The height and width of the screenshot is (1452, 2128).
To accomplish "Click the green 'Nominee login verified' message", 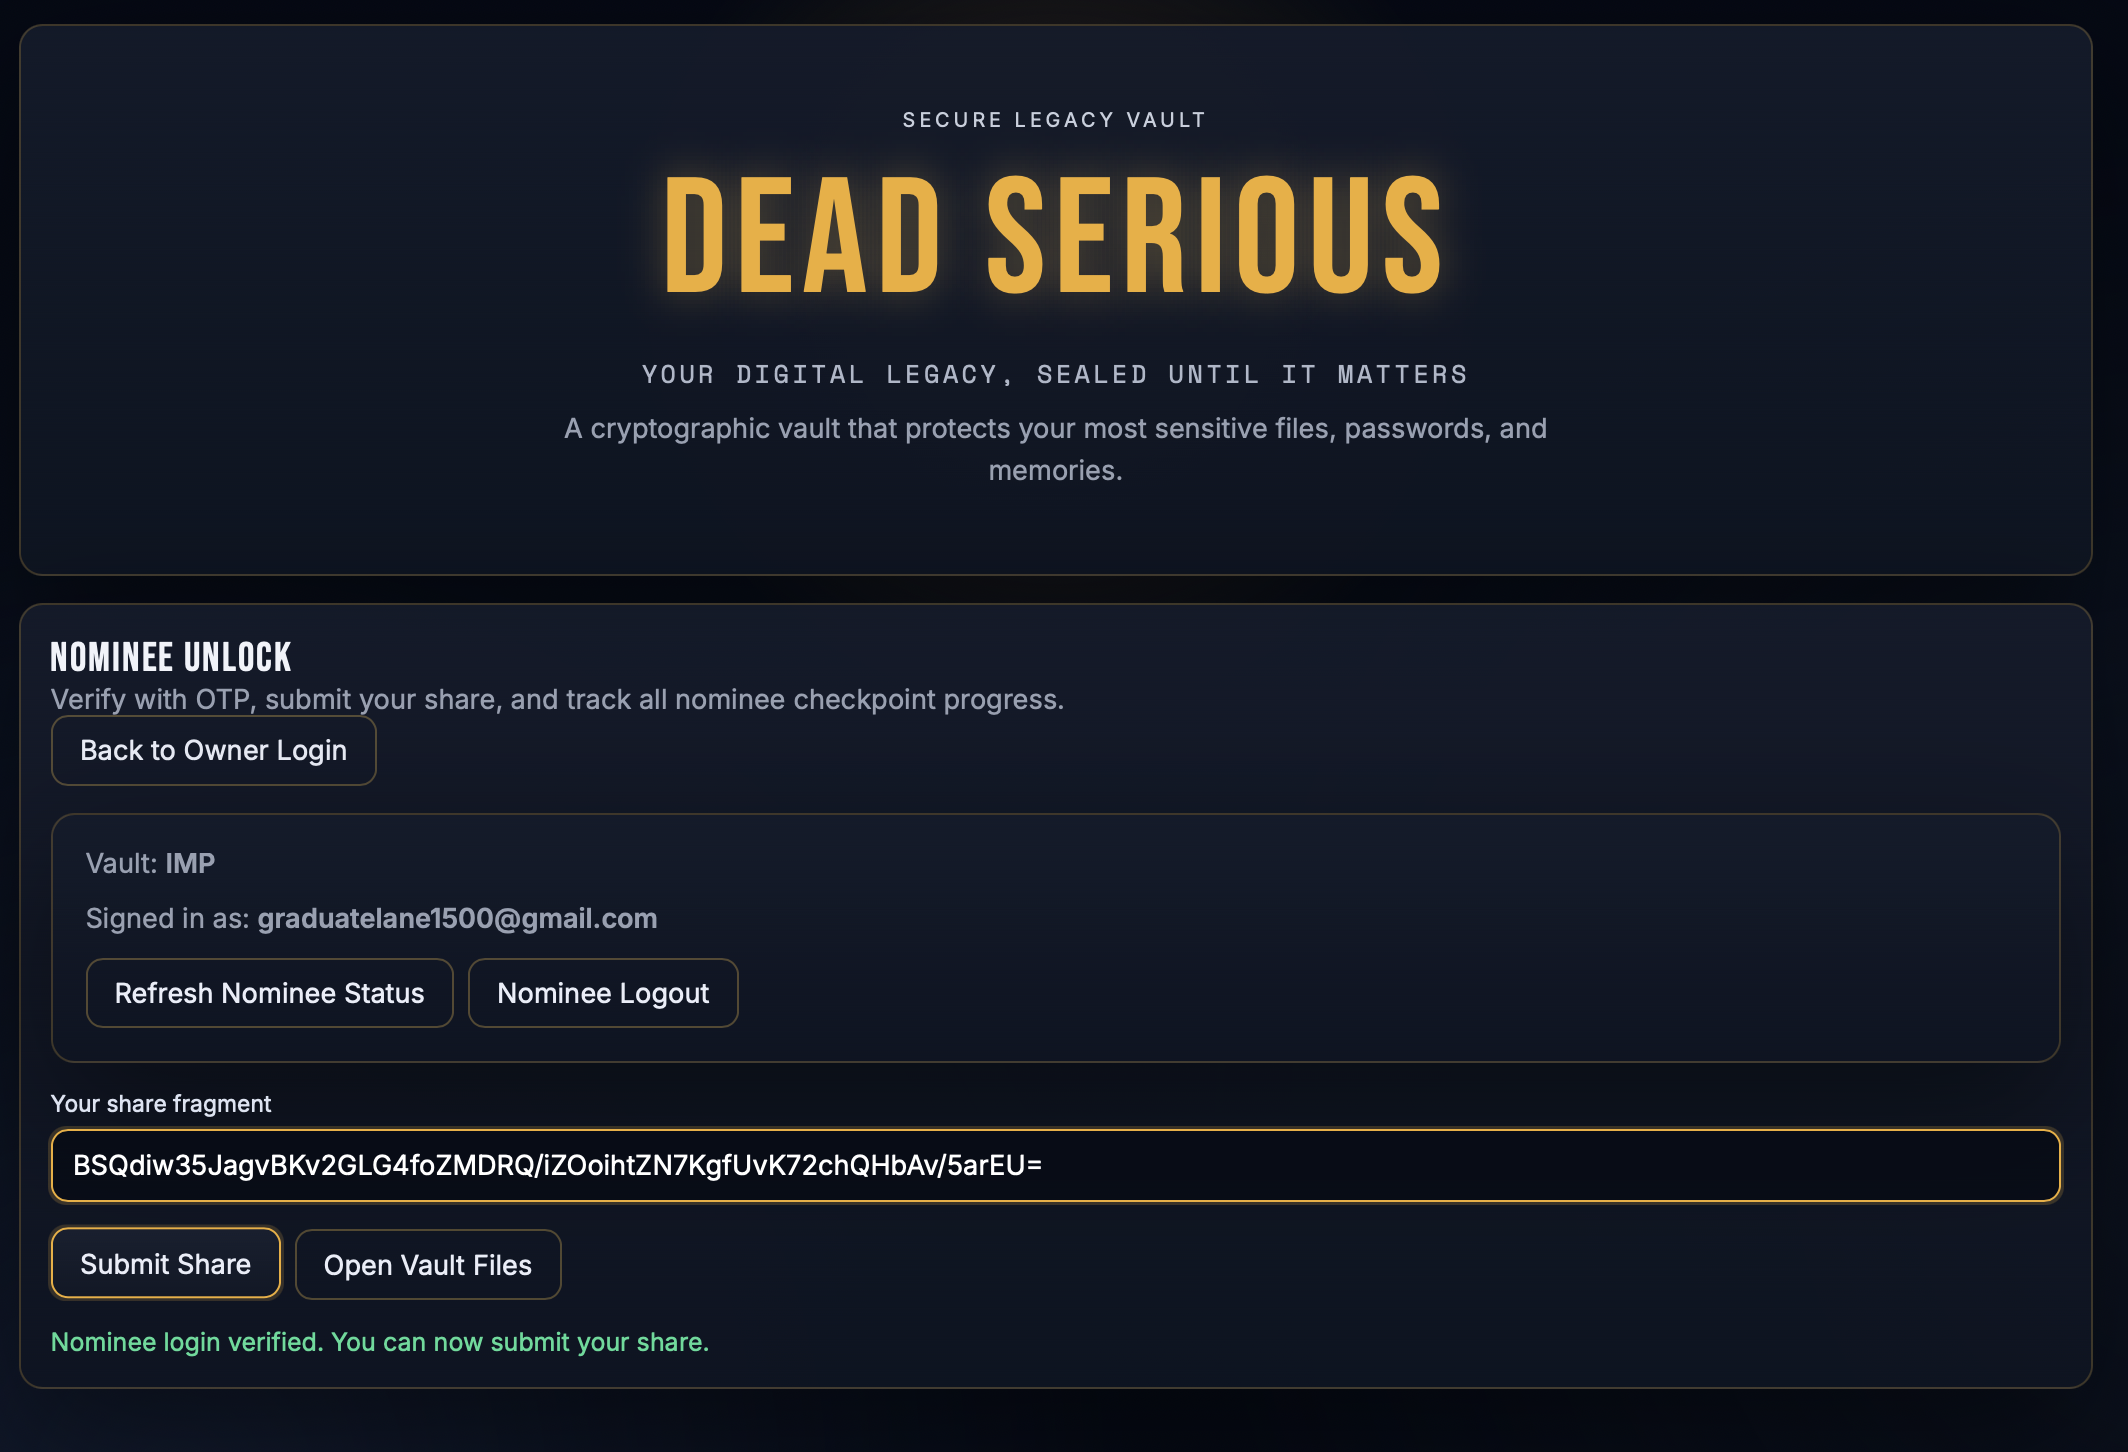I will click(380, 1342).
